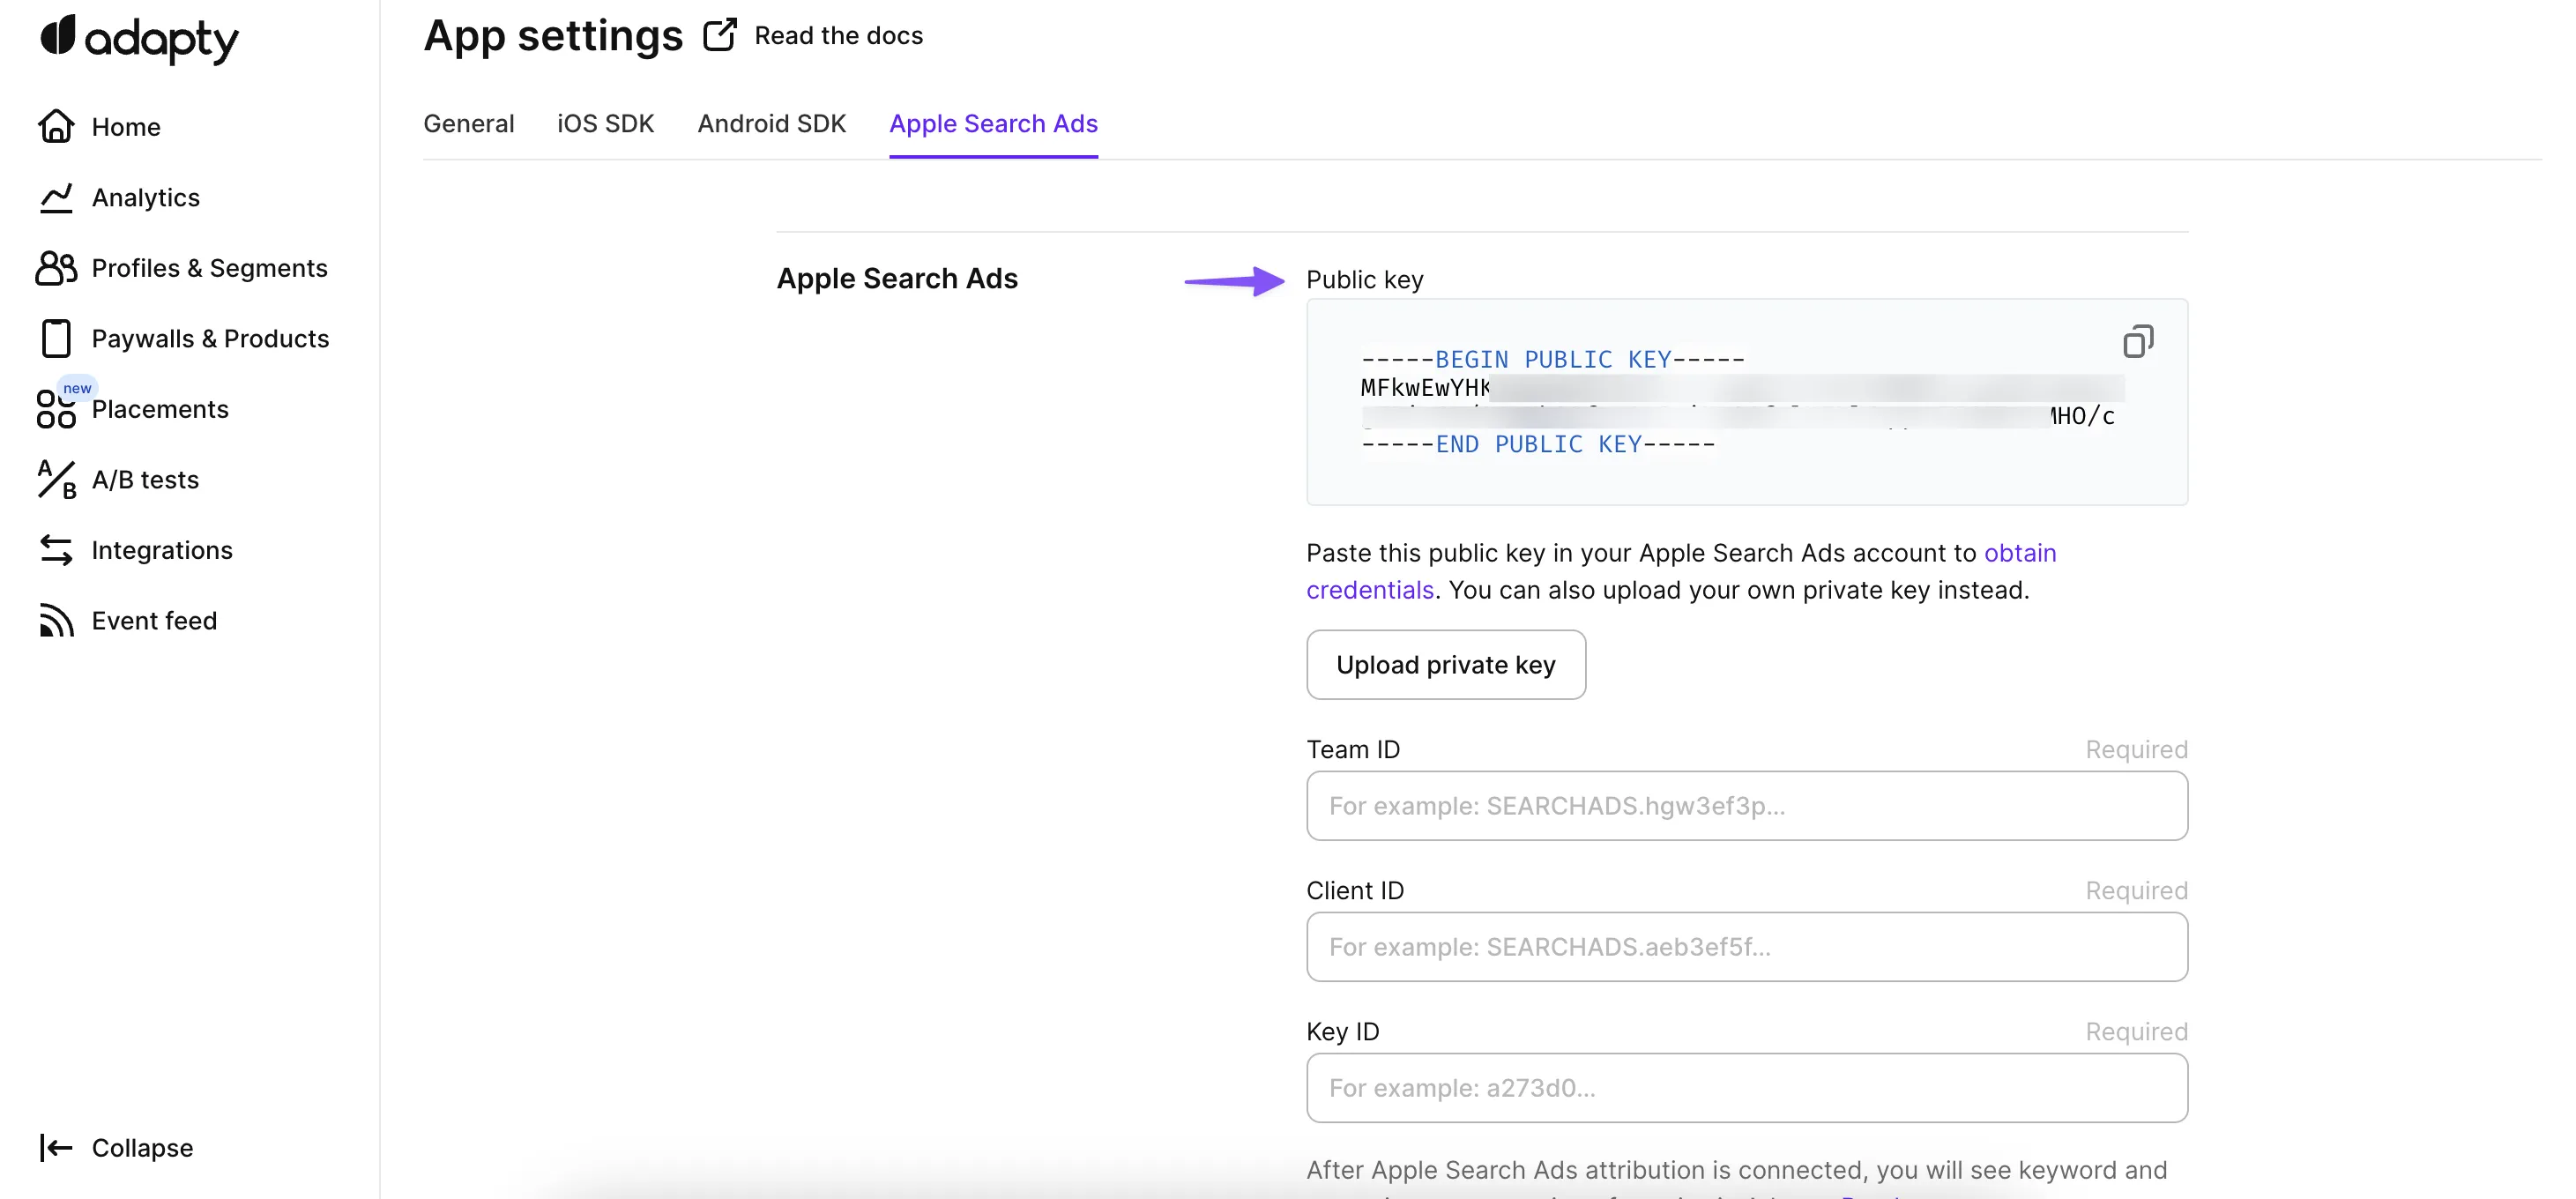Open the Paywalls & Products icon
Screen dimensions: 2576x1199
[56, 338]
